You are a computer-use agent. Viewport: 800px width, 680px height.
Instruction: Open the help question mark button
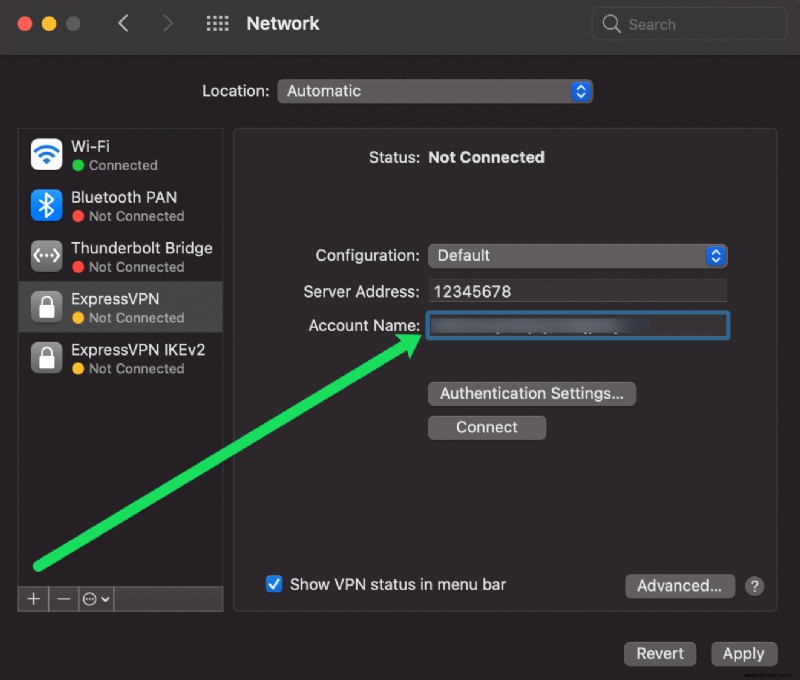point(754,586)
